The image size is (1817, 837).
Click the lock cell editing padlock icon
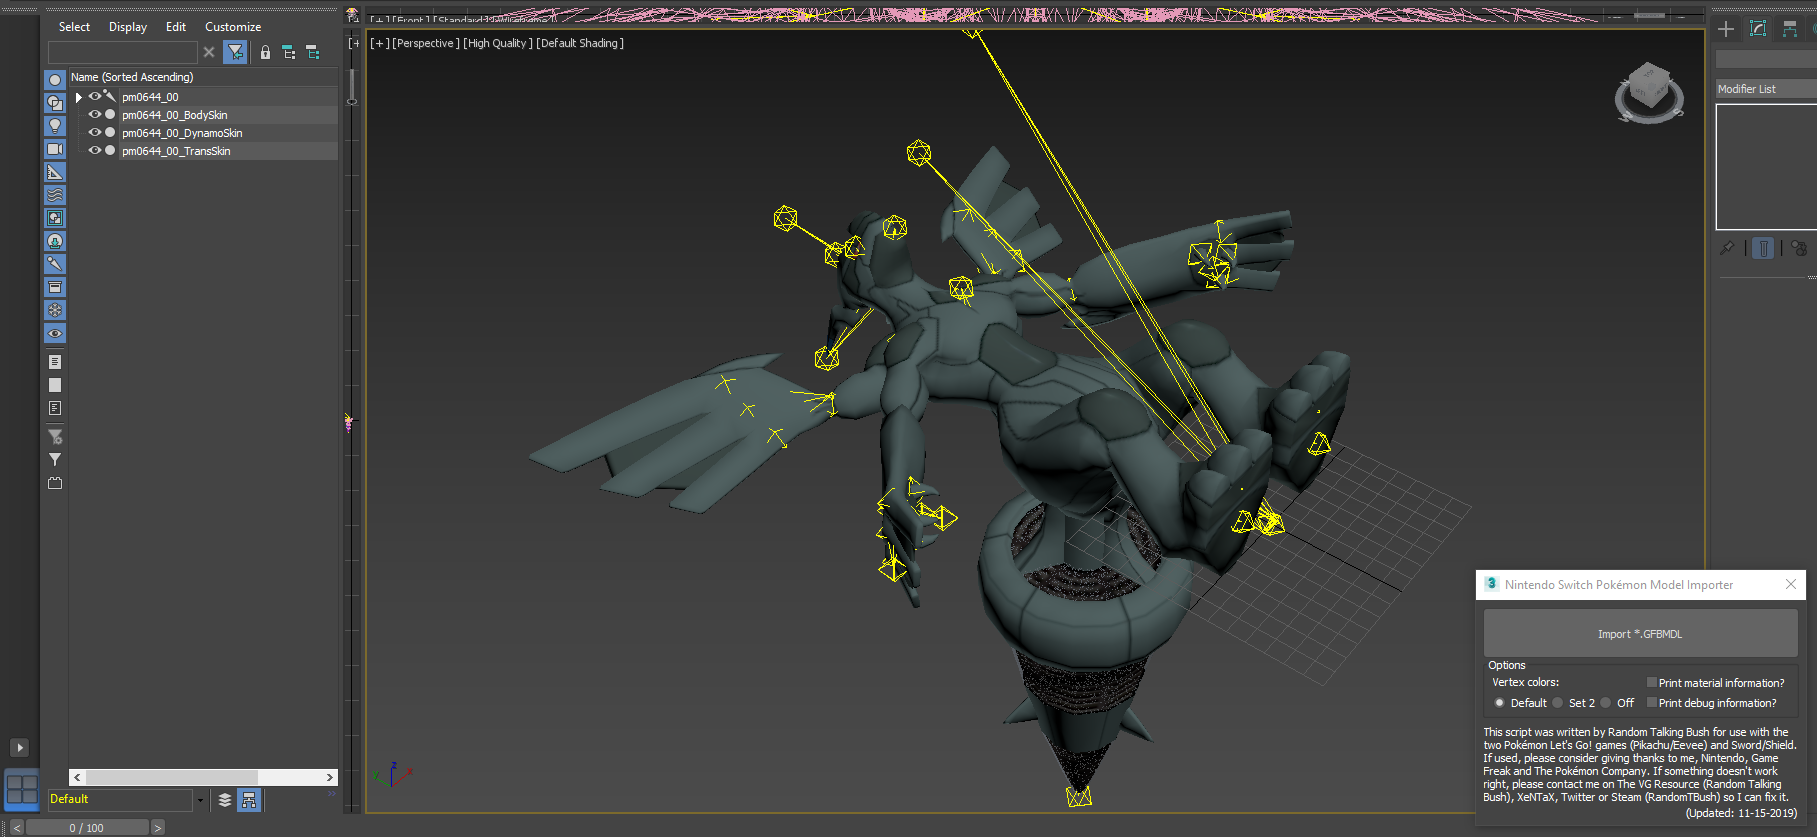click(x=265, y=53)
